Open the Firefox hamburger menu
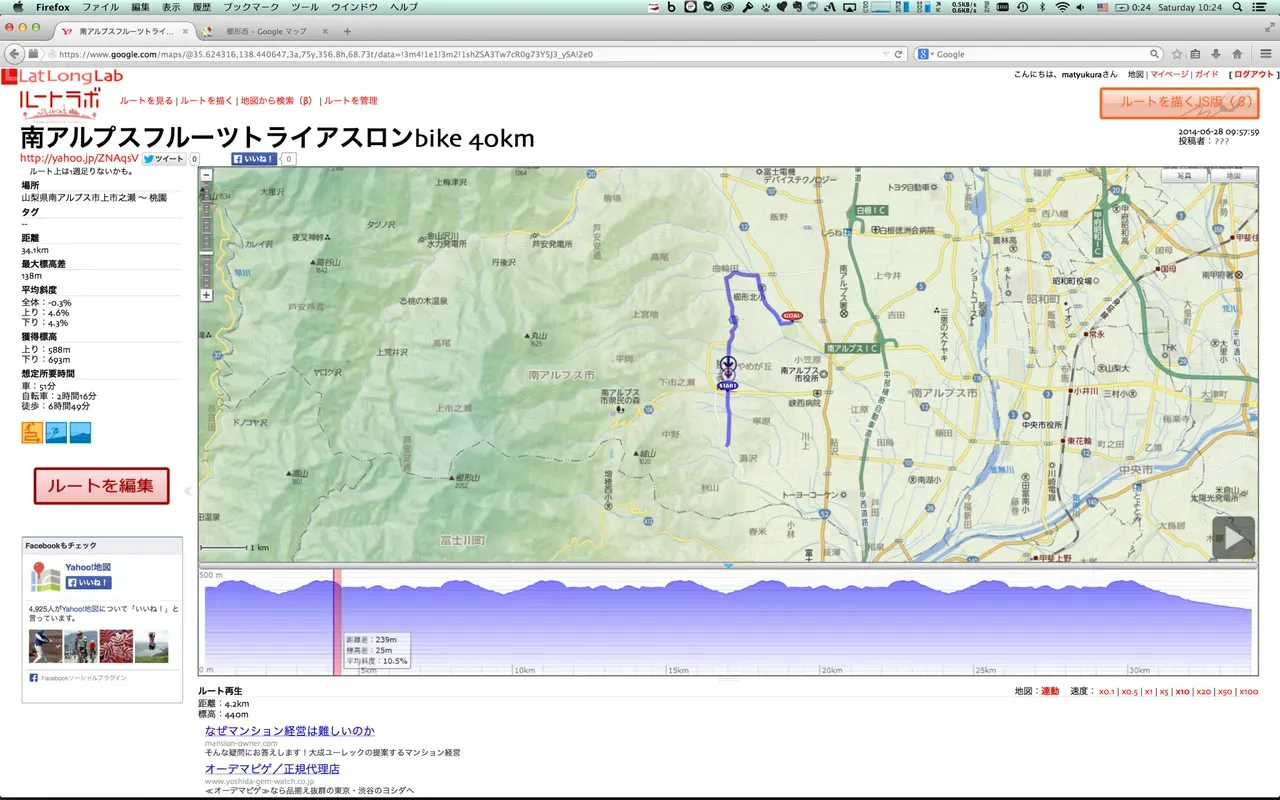This screenshot has width=1280, height=800. pyautogui.click(x=1263, y=54)
